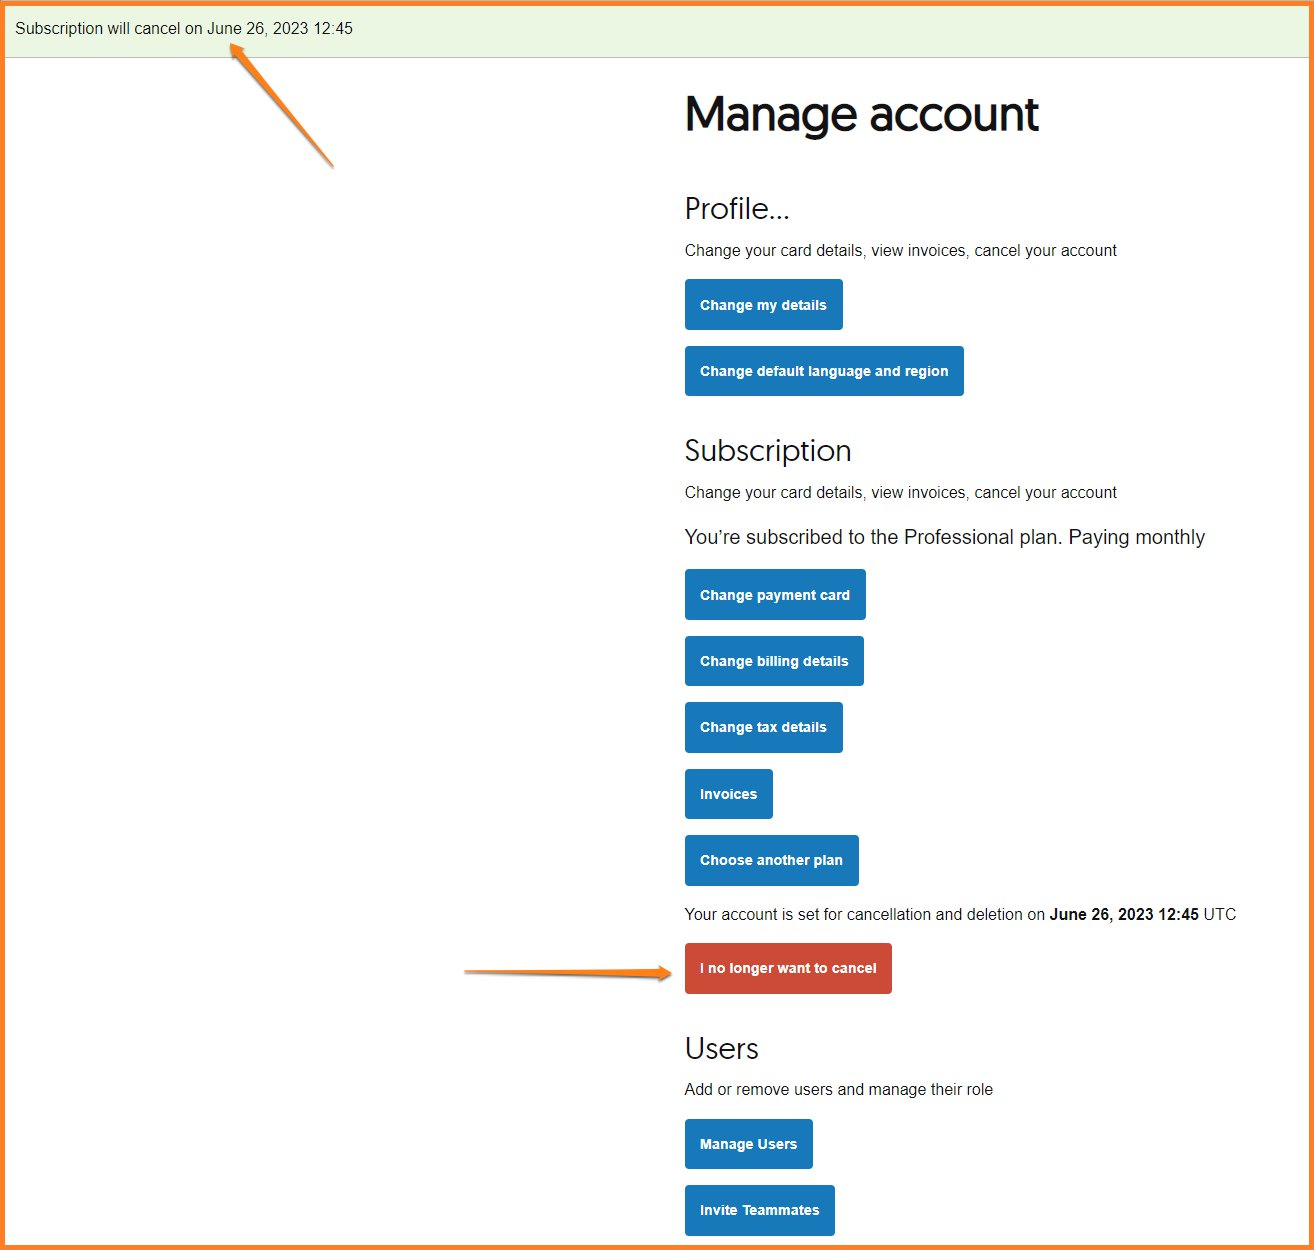Image resolution: width=1314 pixels, height=1250 pixels.
Task: Open Change billing details
Action: pos(773,661)
